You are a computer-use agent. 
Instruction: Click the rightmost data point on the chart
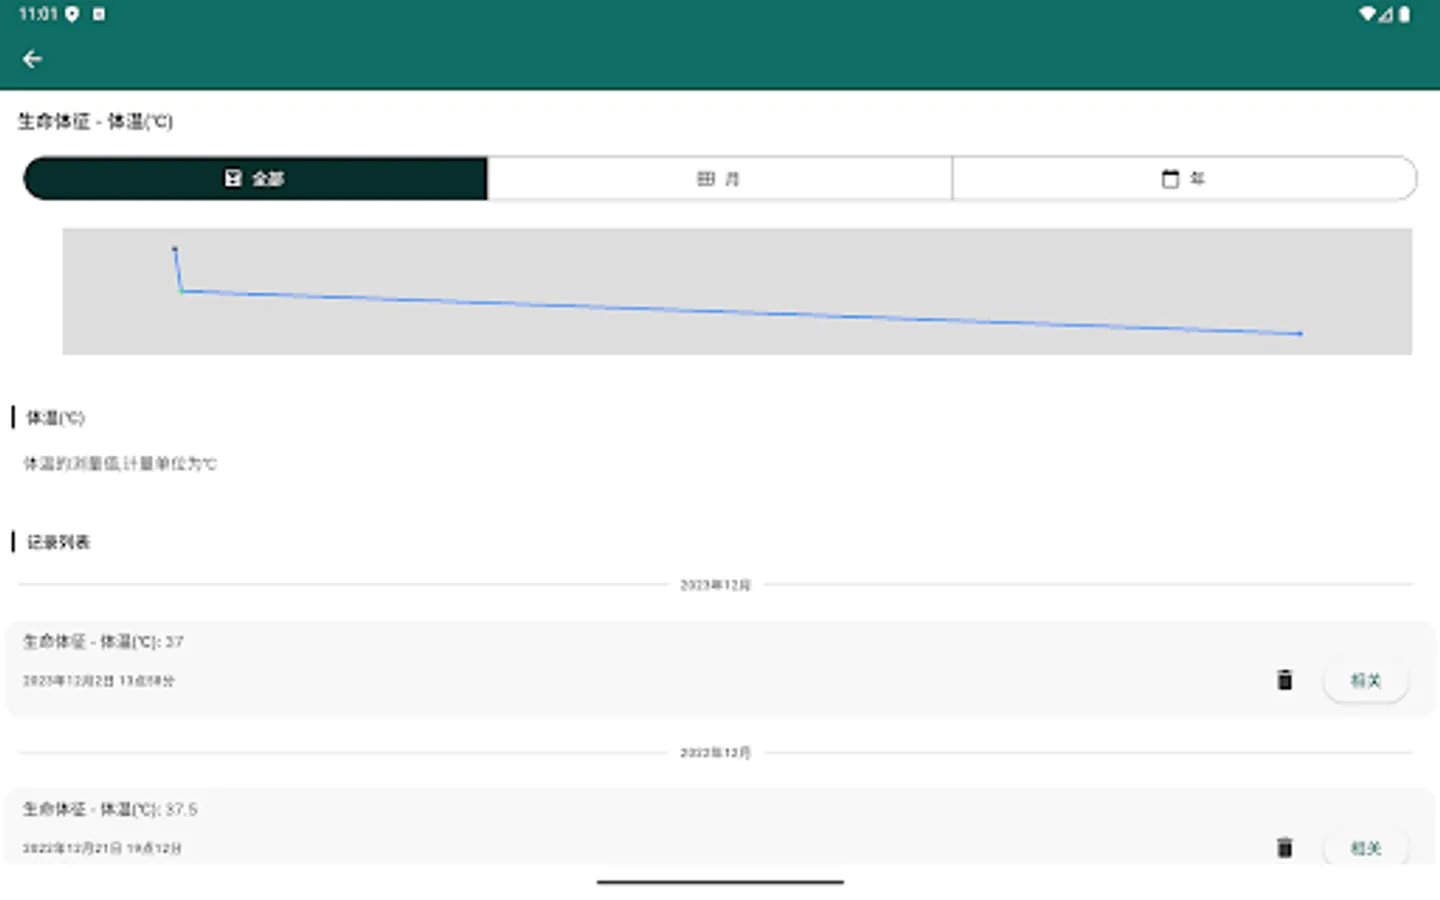click(x=1300, y=335)
